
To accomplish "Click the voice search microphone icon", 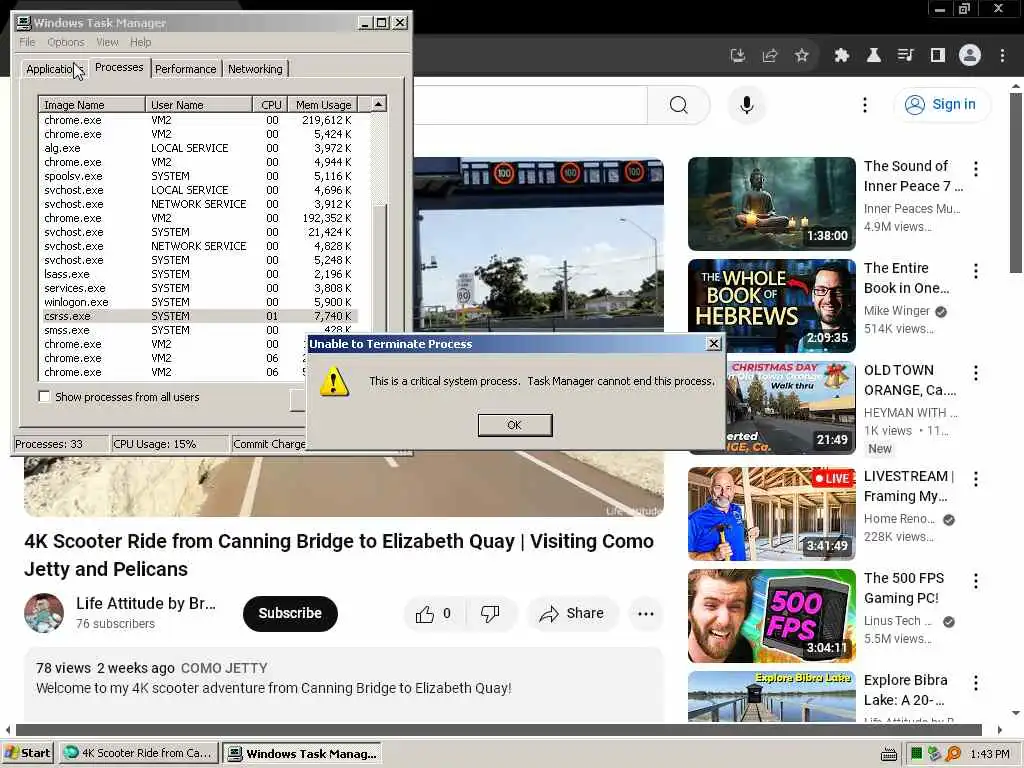I will click(x=746, y=105).
